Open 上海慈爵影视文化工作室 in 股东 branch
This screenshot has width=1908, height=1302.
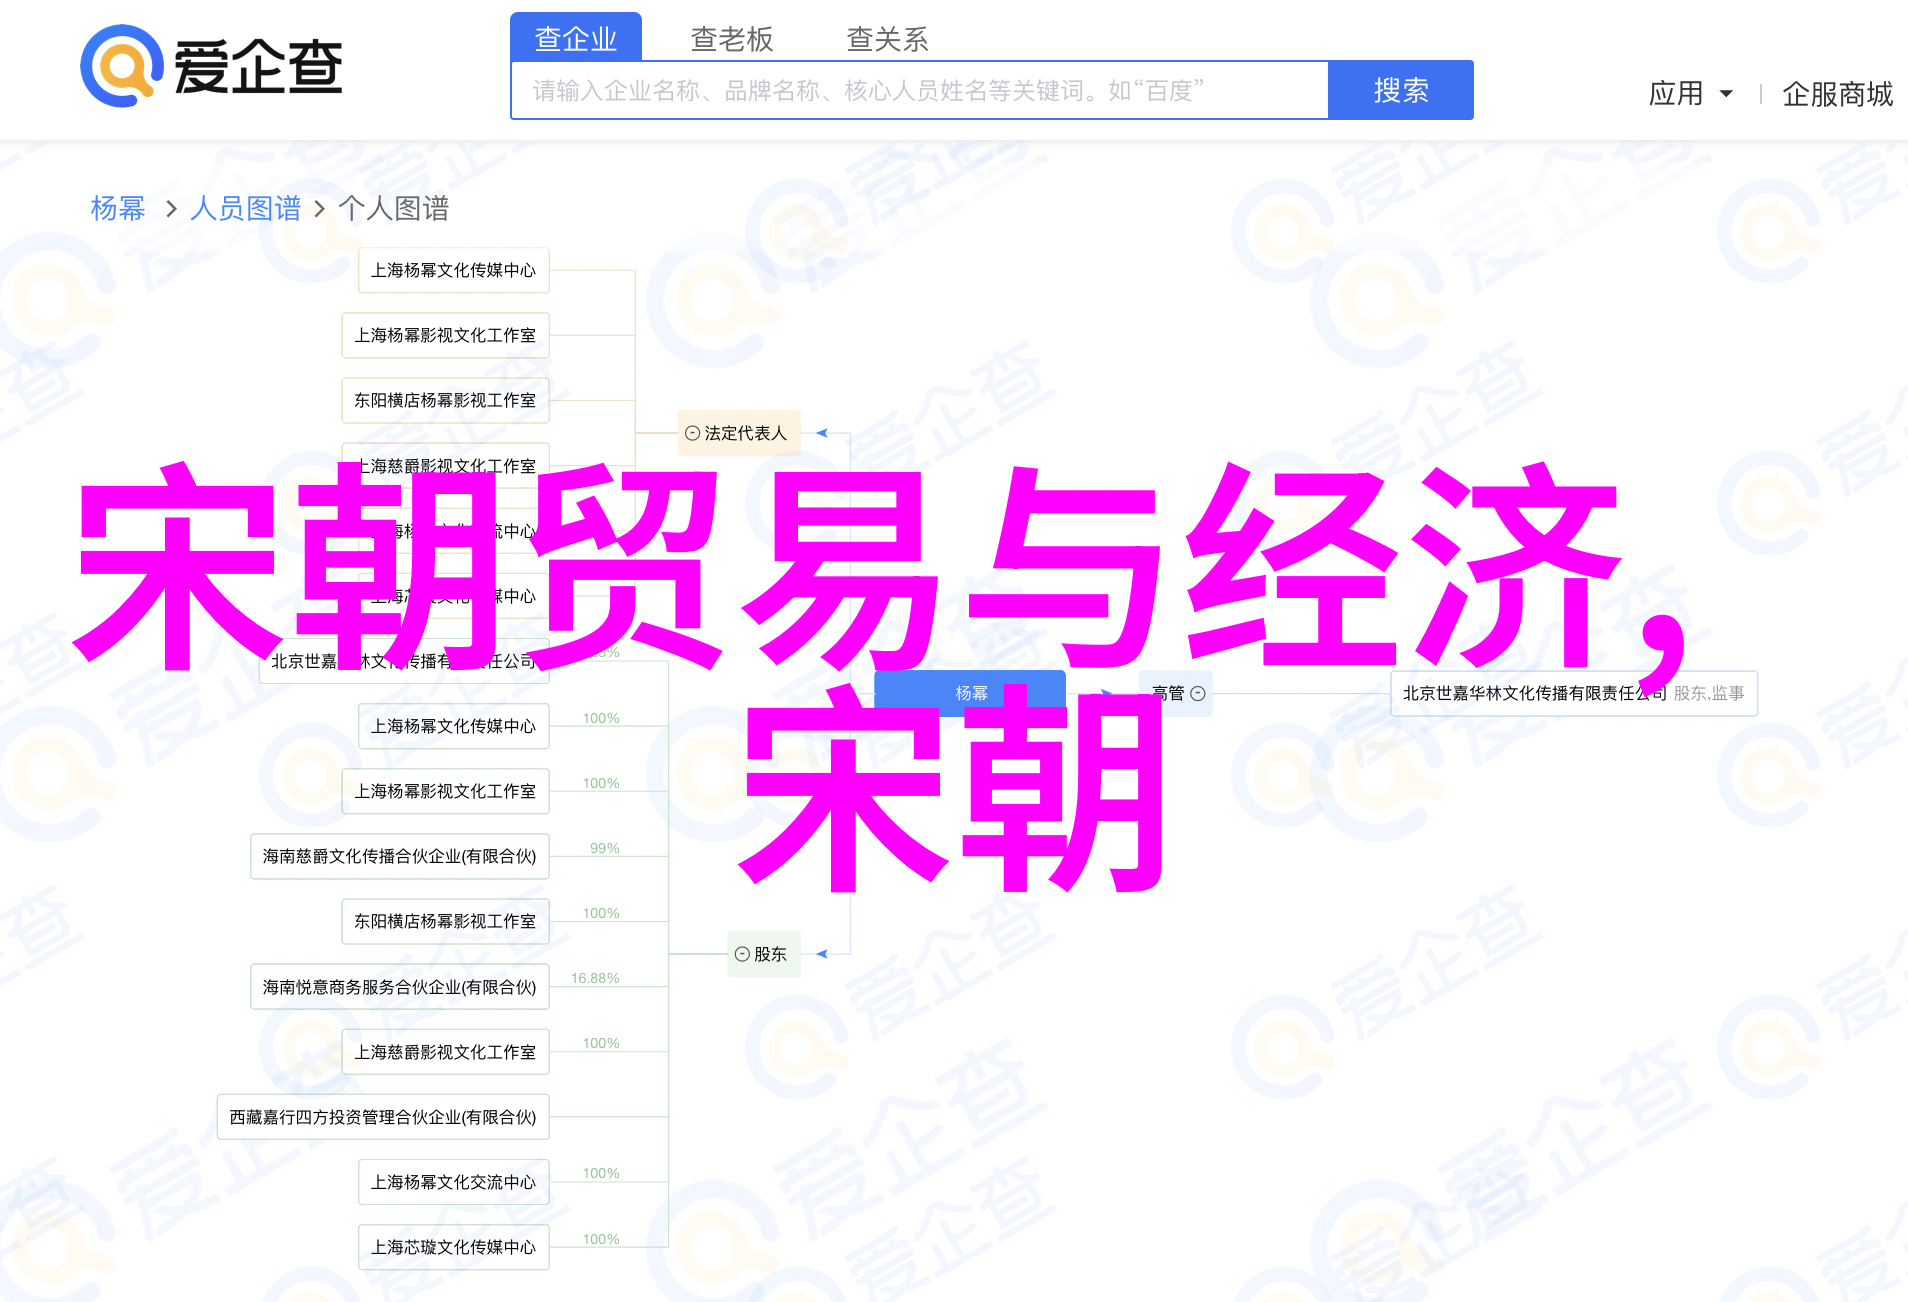pos(446,1052)
